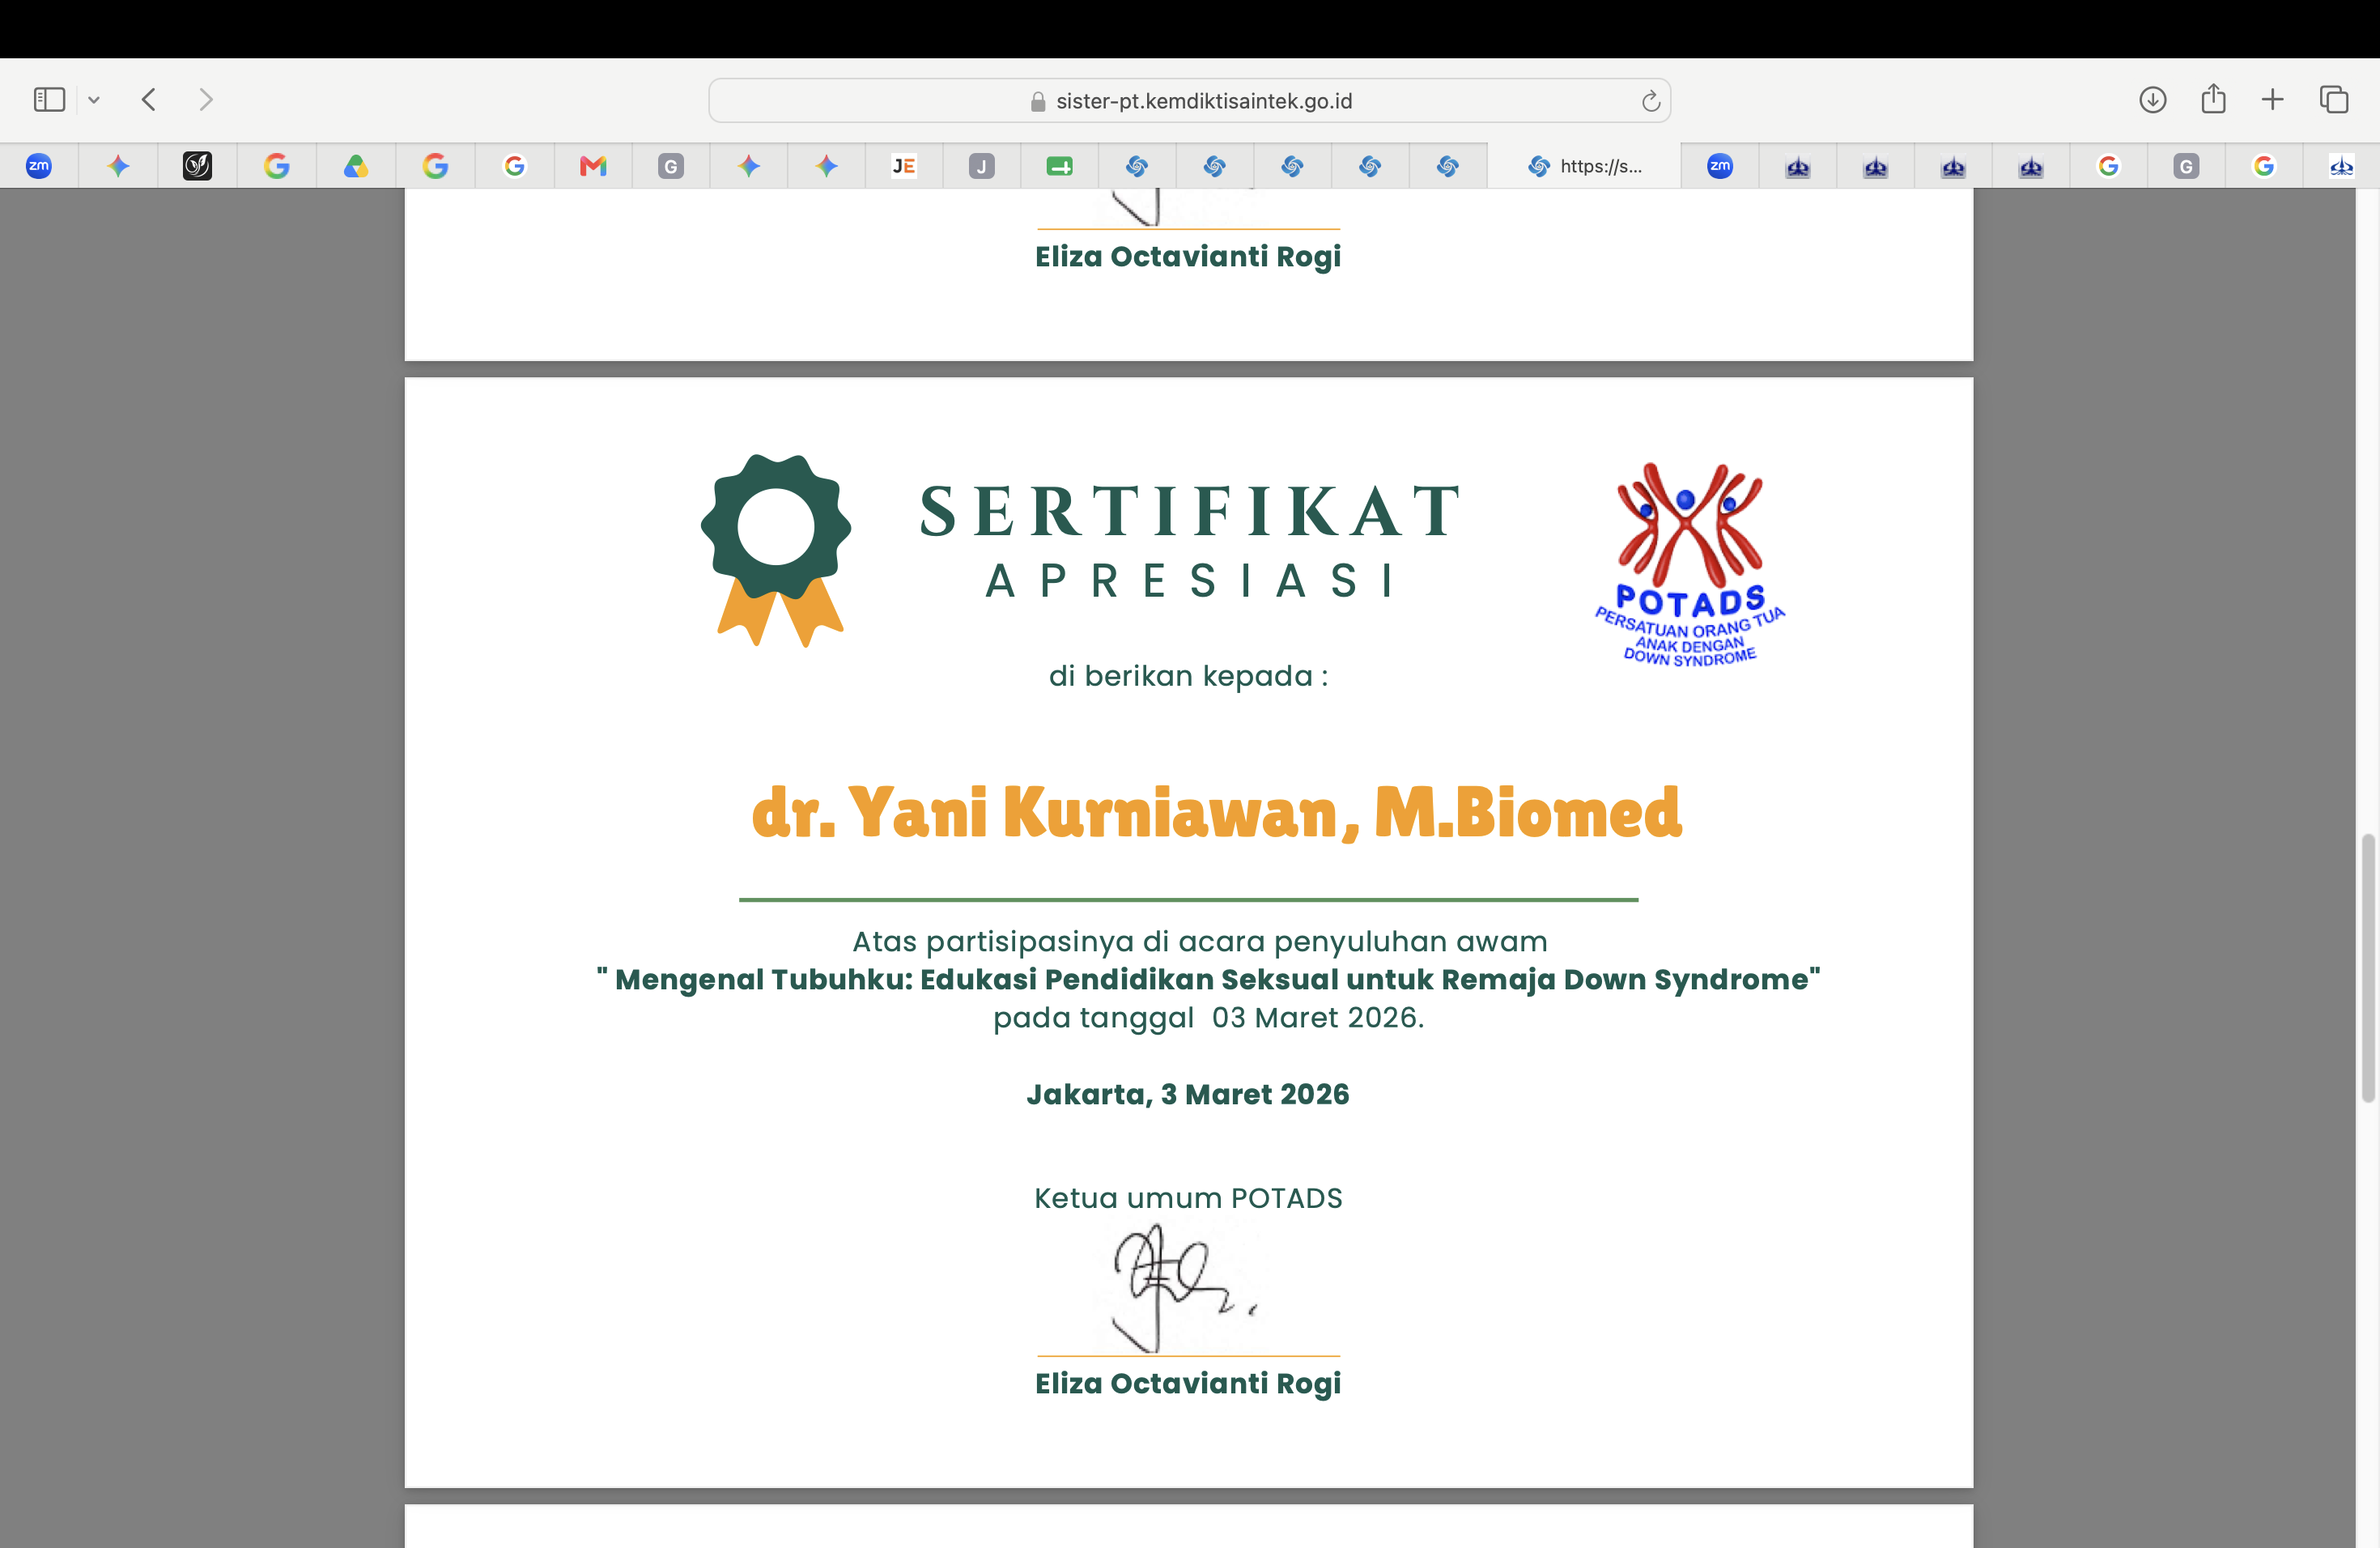The width and height of the screenshot is (2380, 1548).
Task: Show the downloads list
Action: click(x=2152, y=100)
